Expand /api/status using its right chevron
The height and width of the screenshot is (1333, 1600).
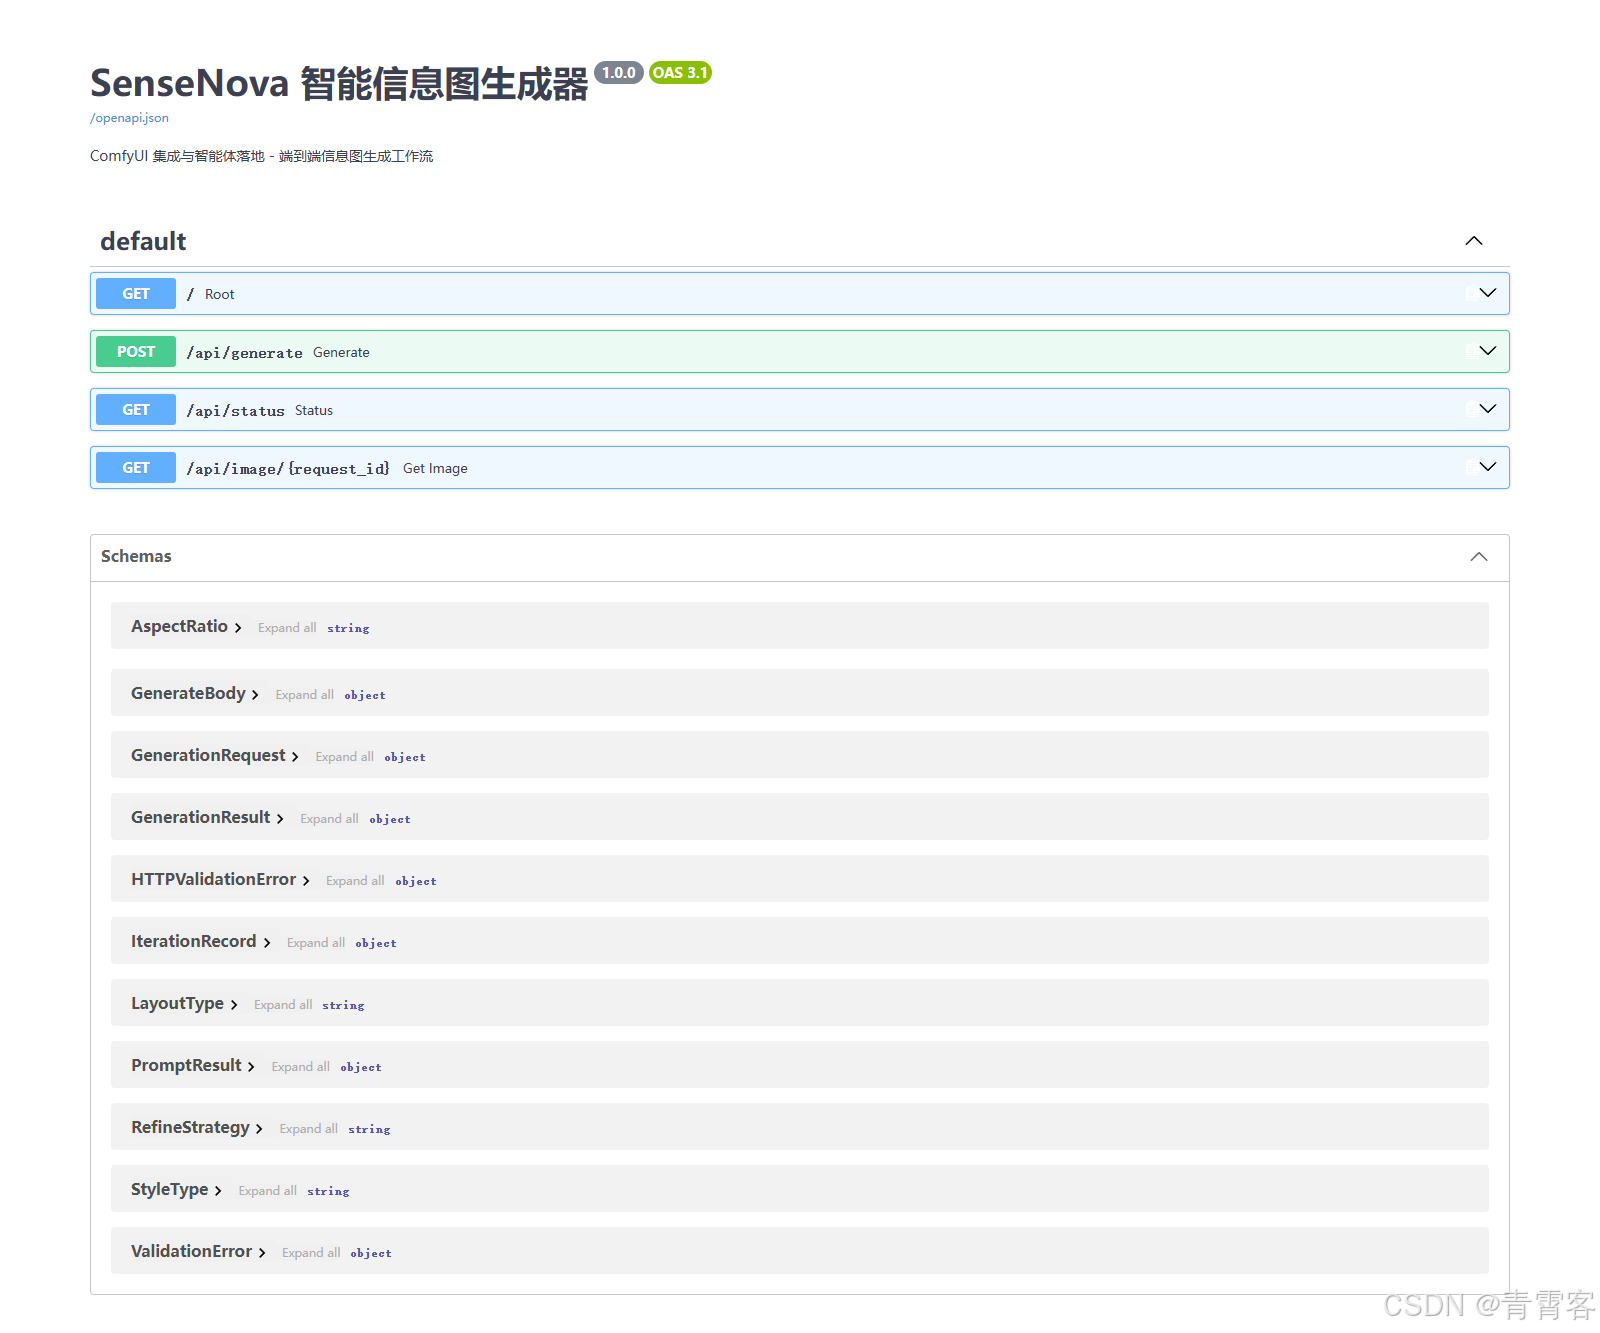coord(1488,409)
